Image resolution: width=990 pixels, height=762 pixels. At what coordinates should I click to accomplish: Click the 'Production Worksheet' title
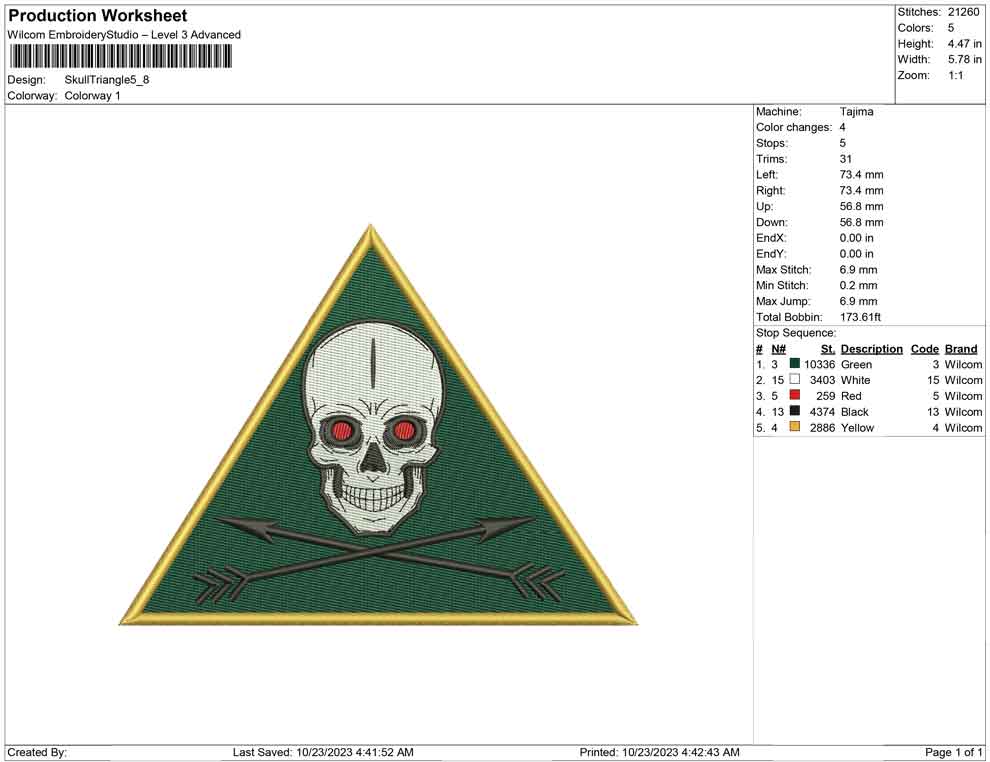[x=98, y=16]
